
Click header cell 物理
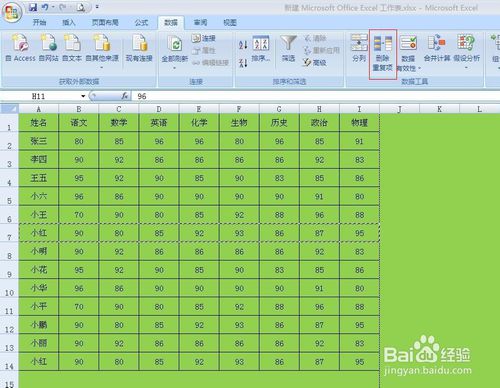[359, 123]
